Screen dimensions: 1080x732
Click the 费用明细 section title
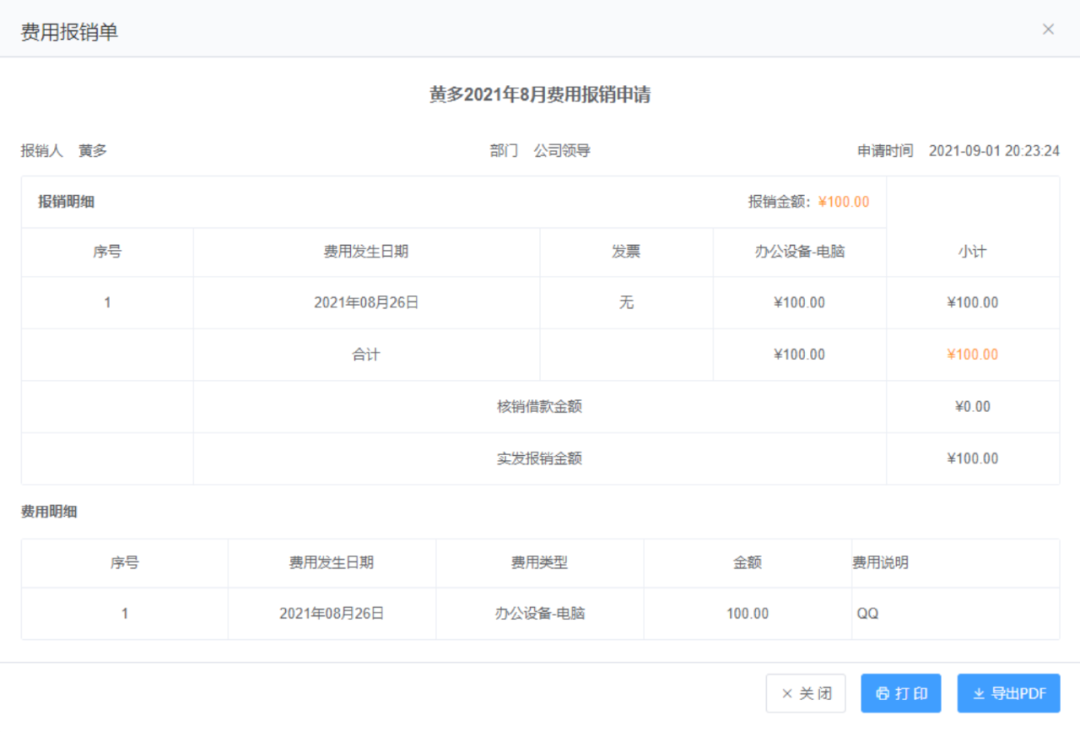click(x=49, y=512)
